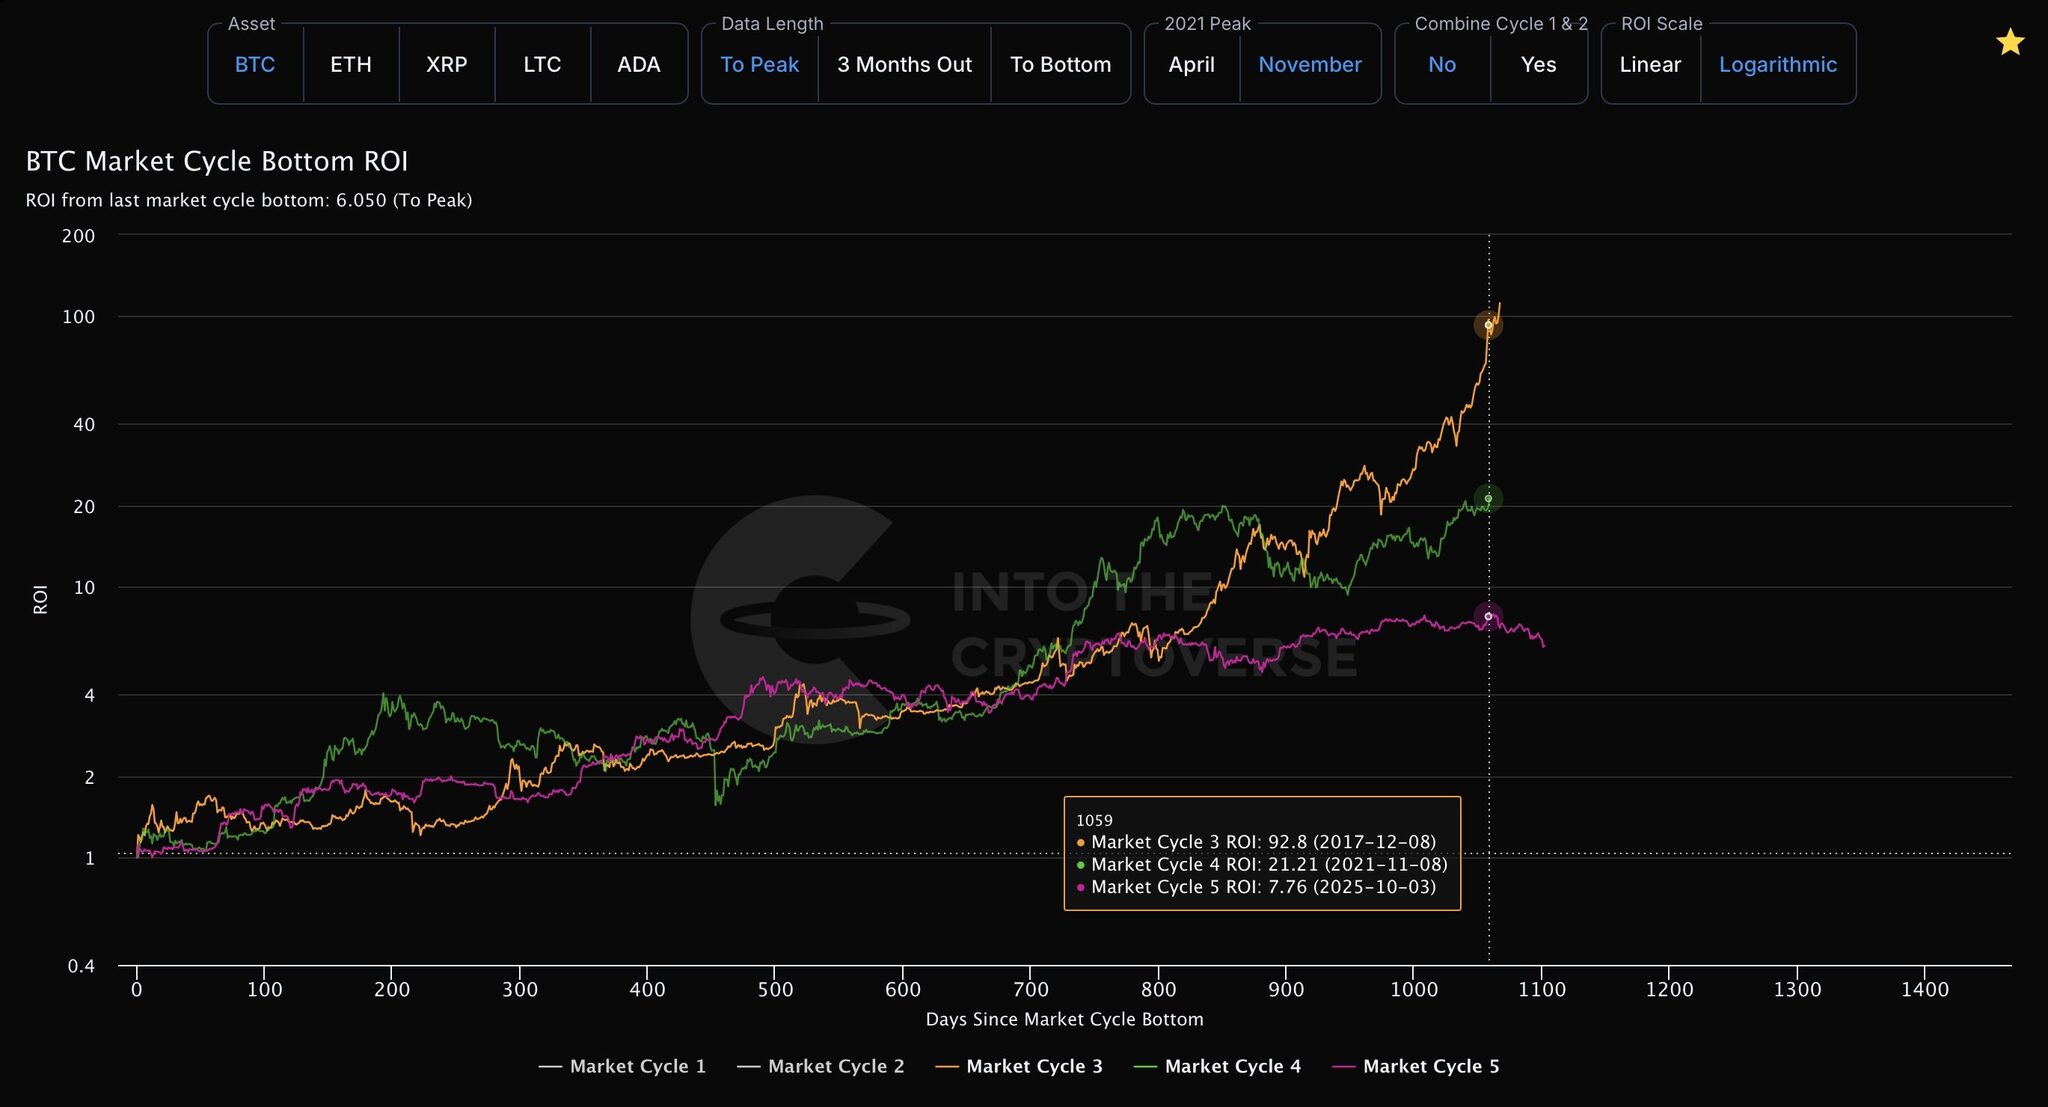Viewport: 2048px width, 1107px height.
Task: Pick ADA from asset selector
Action: click(x=638, y=65)
